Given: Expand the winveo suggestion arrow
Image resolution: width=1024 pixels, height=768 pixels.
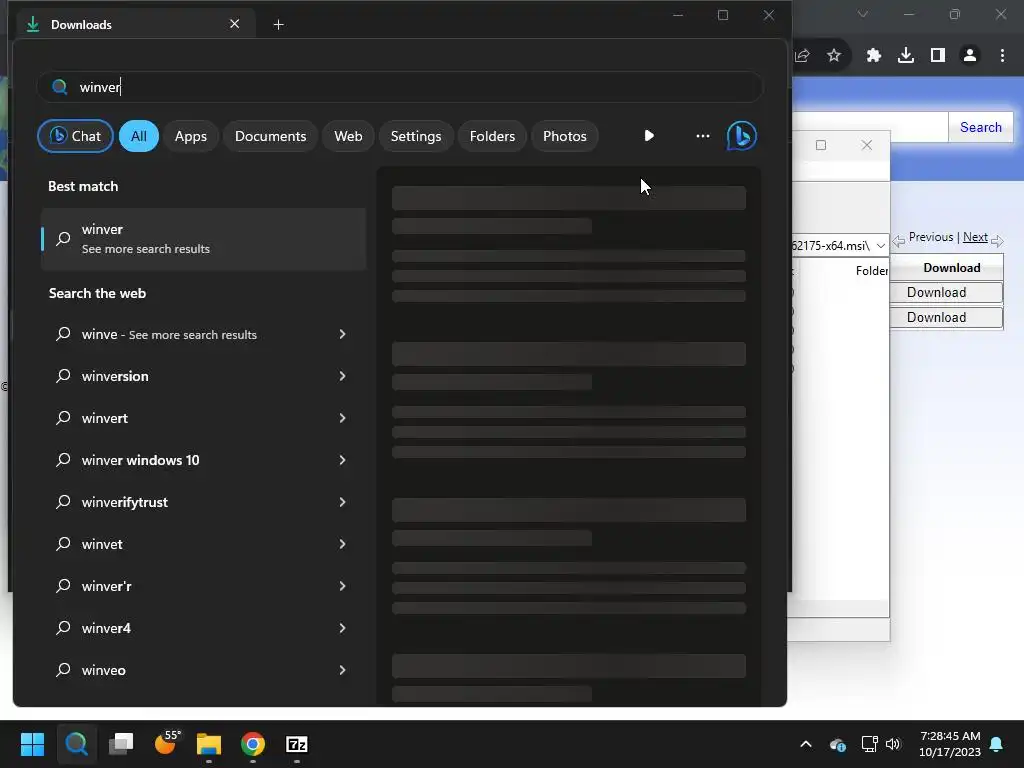Looking at the screenshot, I should 342,670.
